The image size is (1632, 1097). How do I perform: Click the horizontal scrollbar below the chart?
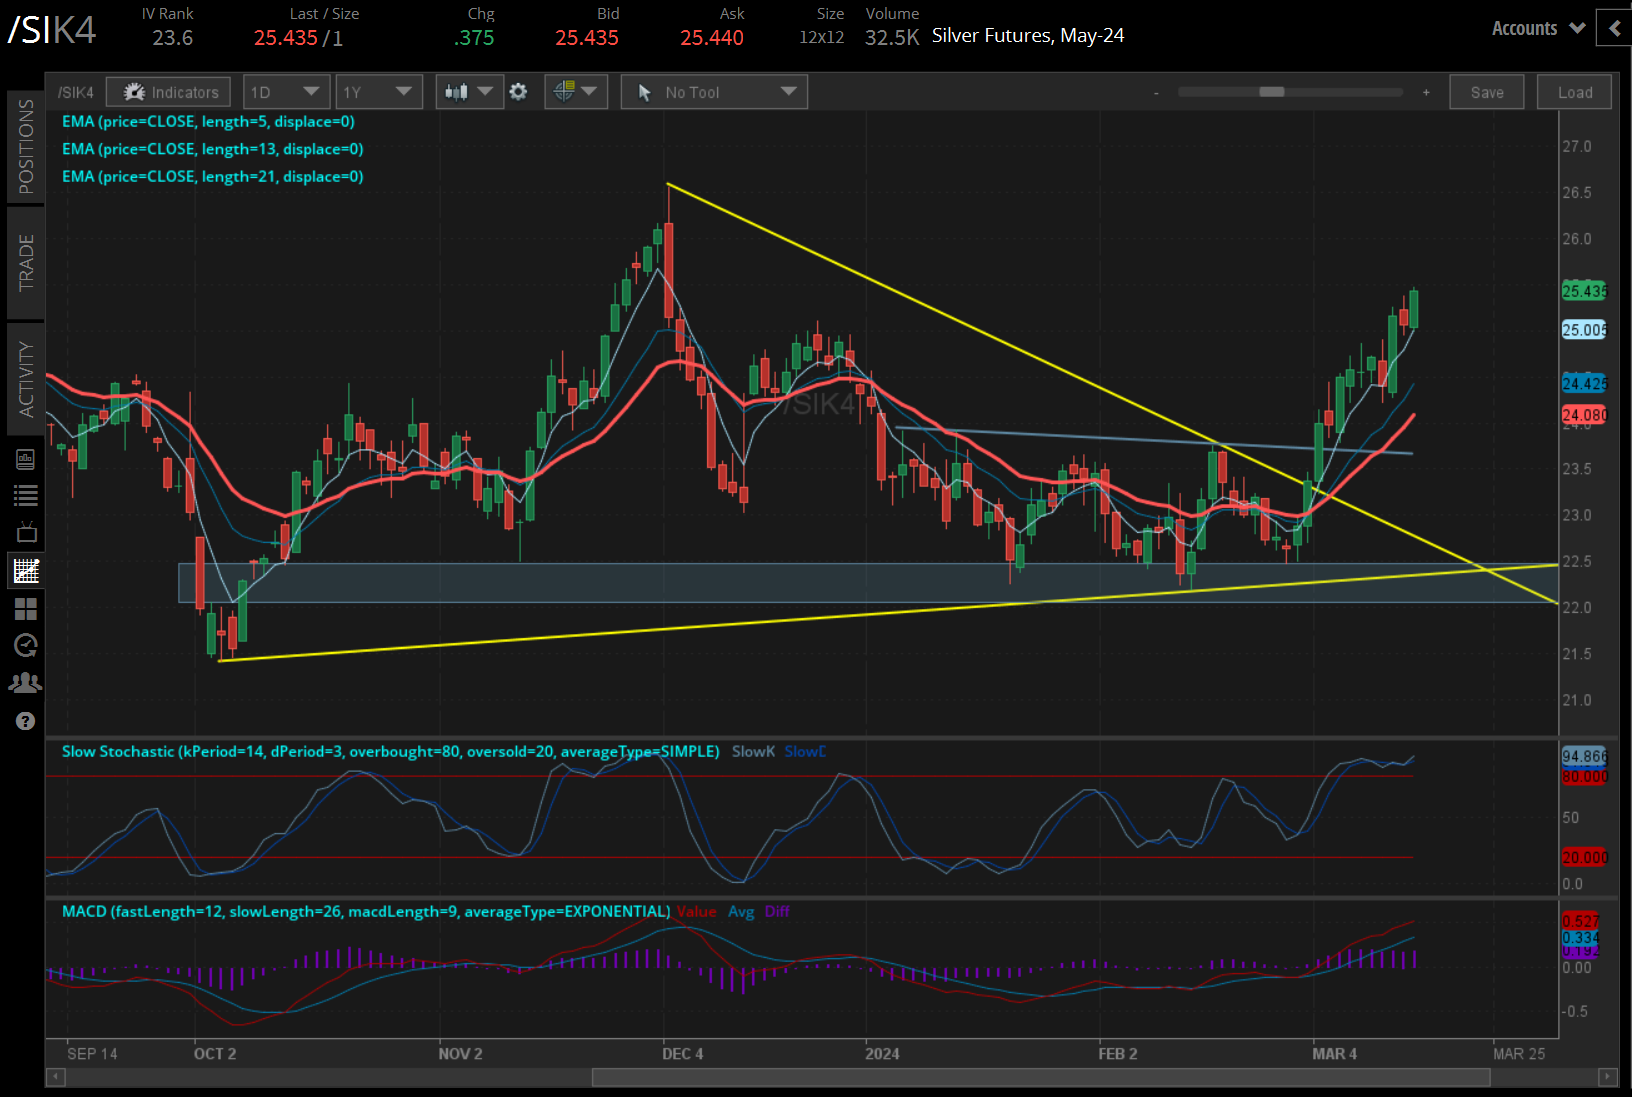tap(1040, 1077)
